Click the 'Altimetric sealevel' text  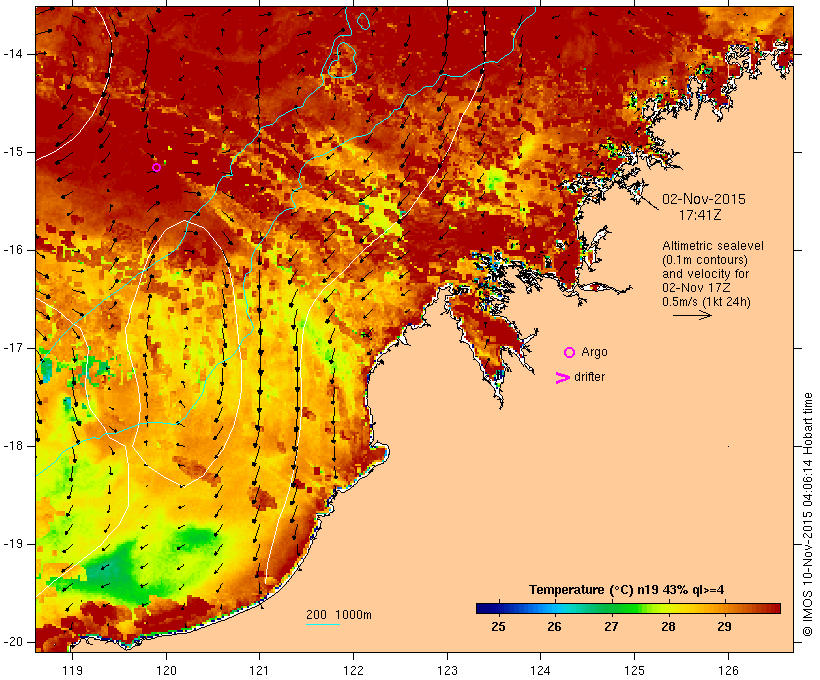pos(713,246)
